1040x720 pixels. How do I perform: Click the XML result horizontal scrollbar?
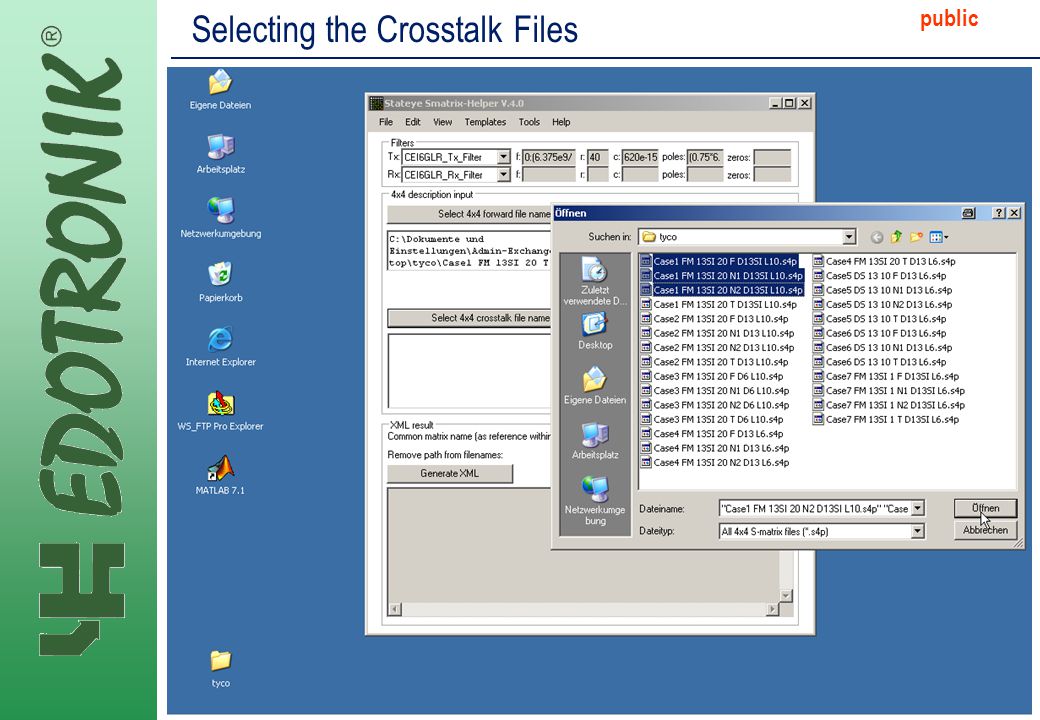tap(584, 609)
